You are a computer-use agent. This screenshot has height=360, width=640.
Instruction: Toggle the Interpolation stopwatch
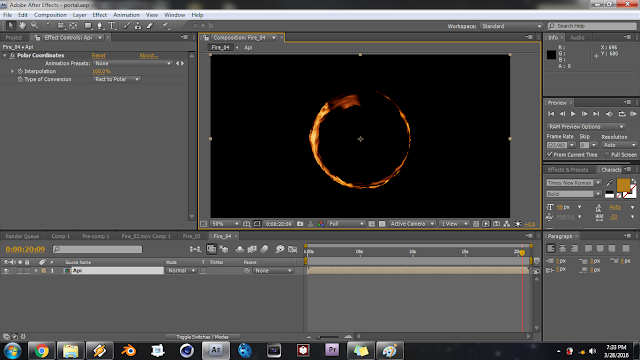[x=20, y=71]
